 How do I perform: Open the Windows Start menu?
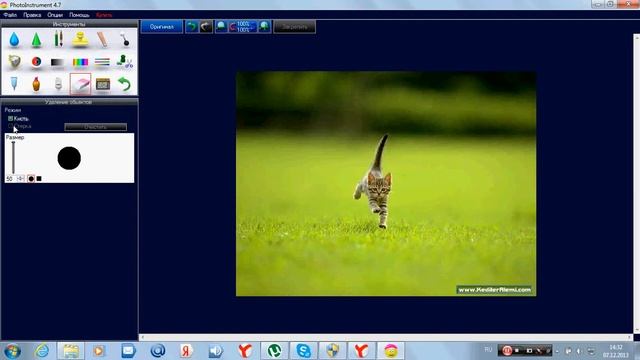12,351
